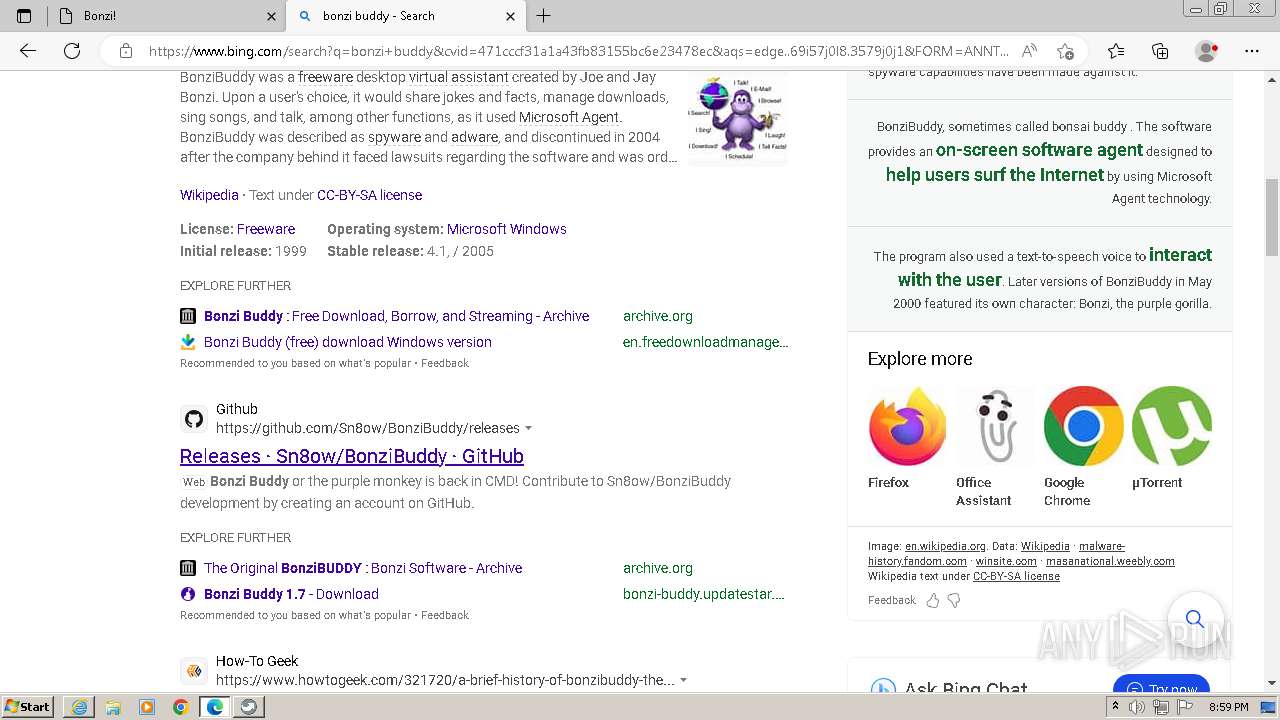Launch Internet Explorer from taskbar
The width and height of the screenshot is (1280, 720).
pos(78,707)
